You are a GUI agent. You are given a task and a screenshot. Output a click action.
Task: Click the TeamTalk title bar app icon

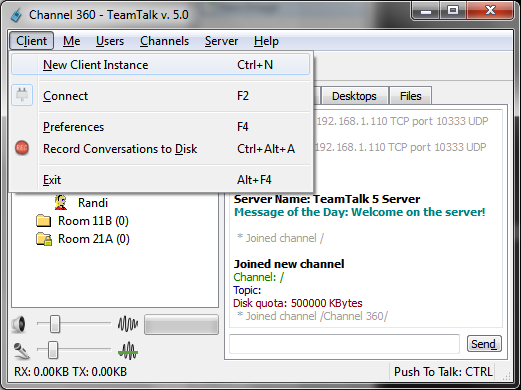tap(16, 15)
